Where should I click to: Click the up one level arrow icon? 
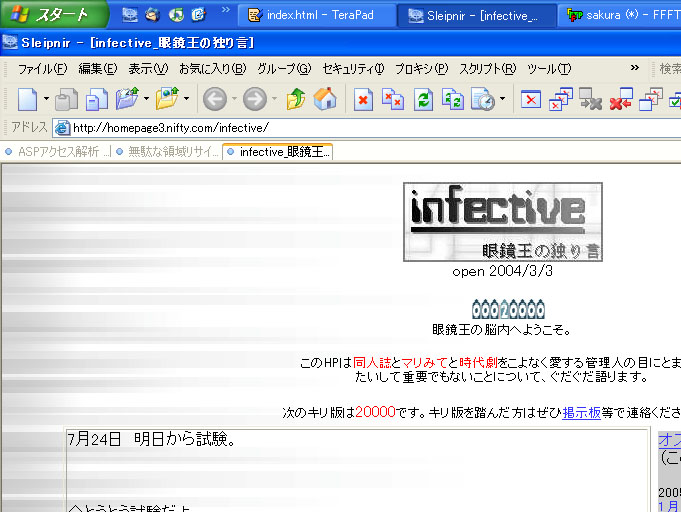tap(296, 99)
